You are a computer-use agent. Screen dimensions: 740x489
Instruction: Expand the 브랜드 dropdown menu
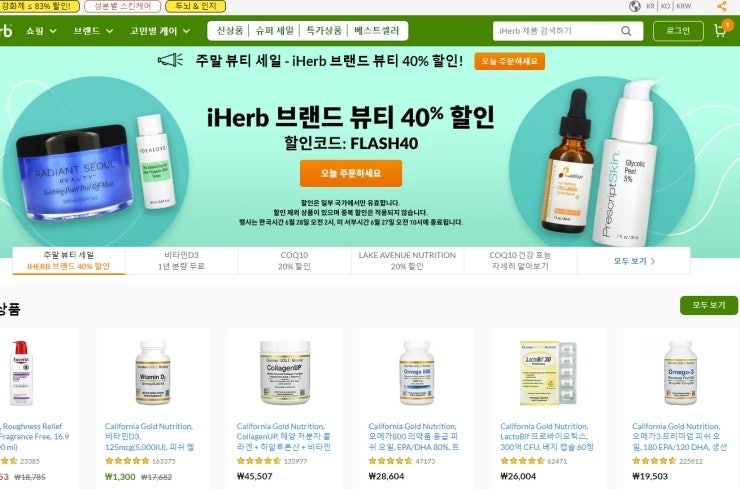point(93,31)
